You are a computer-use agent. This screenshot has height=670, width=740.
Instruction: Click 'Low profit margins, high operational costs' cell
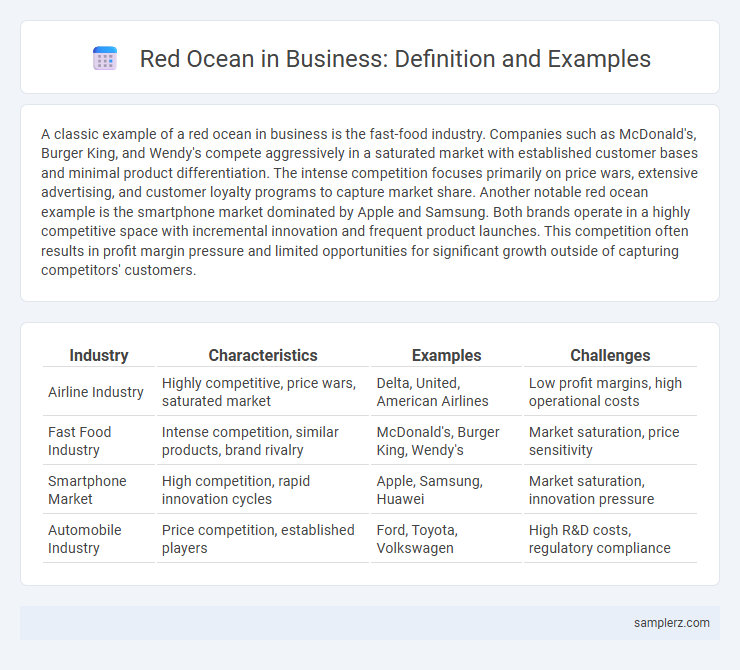tap(610, 392)
